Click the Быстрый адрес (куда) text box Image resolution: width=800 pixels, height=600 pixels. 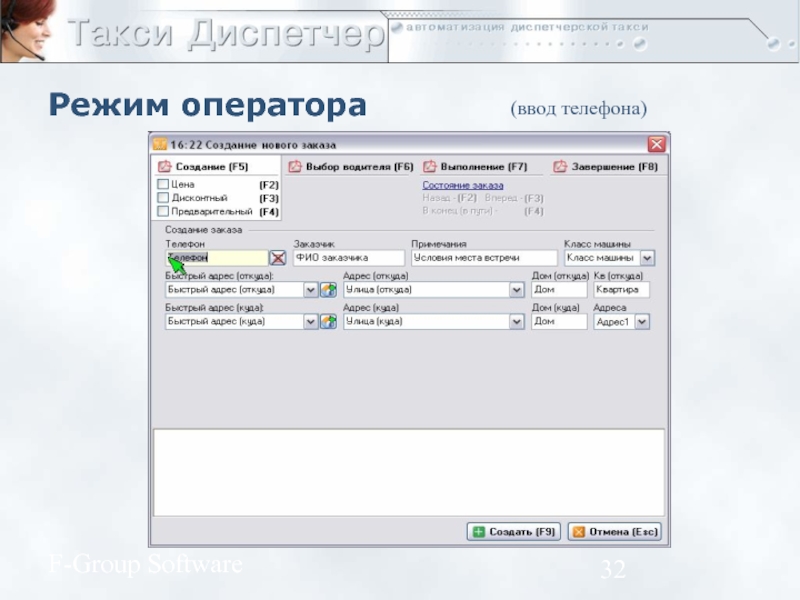(235, 321)
